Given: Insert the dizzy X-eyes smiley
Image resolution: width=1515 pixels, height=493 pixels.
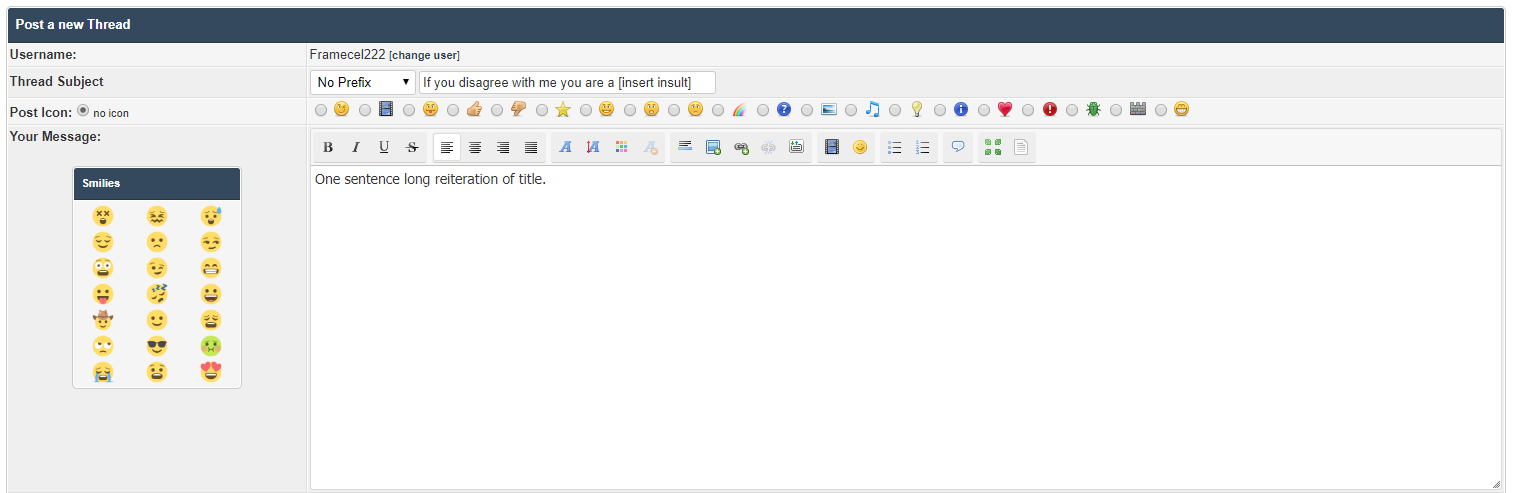Looking at the screenshot, I should (x=103, y=216).
